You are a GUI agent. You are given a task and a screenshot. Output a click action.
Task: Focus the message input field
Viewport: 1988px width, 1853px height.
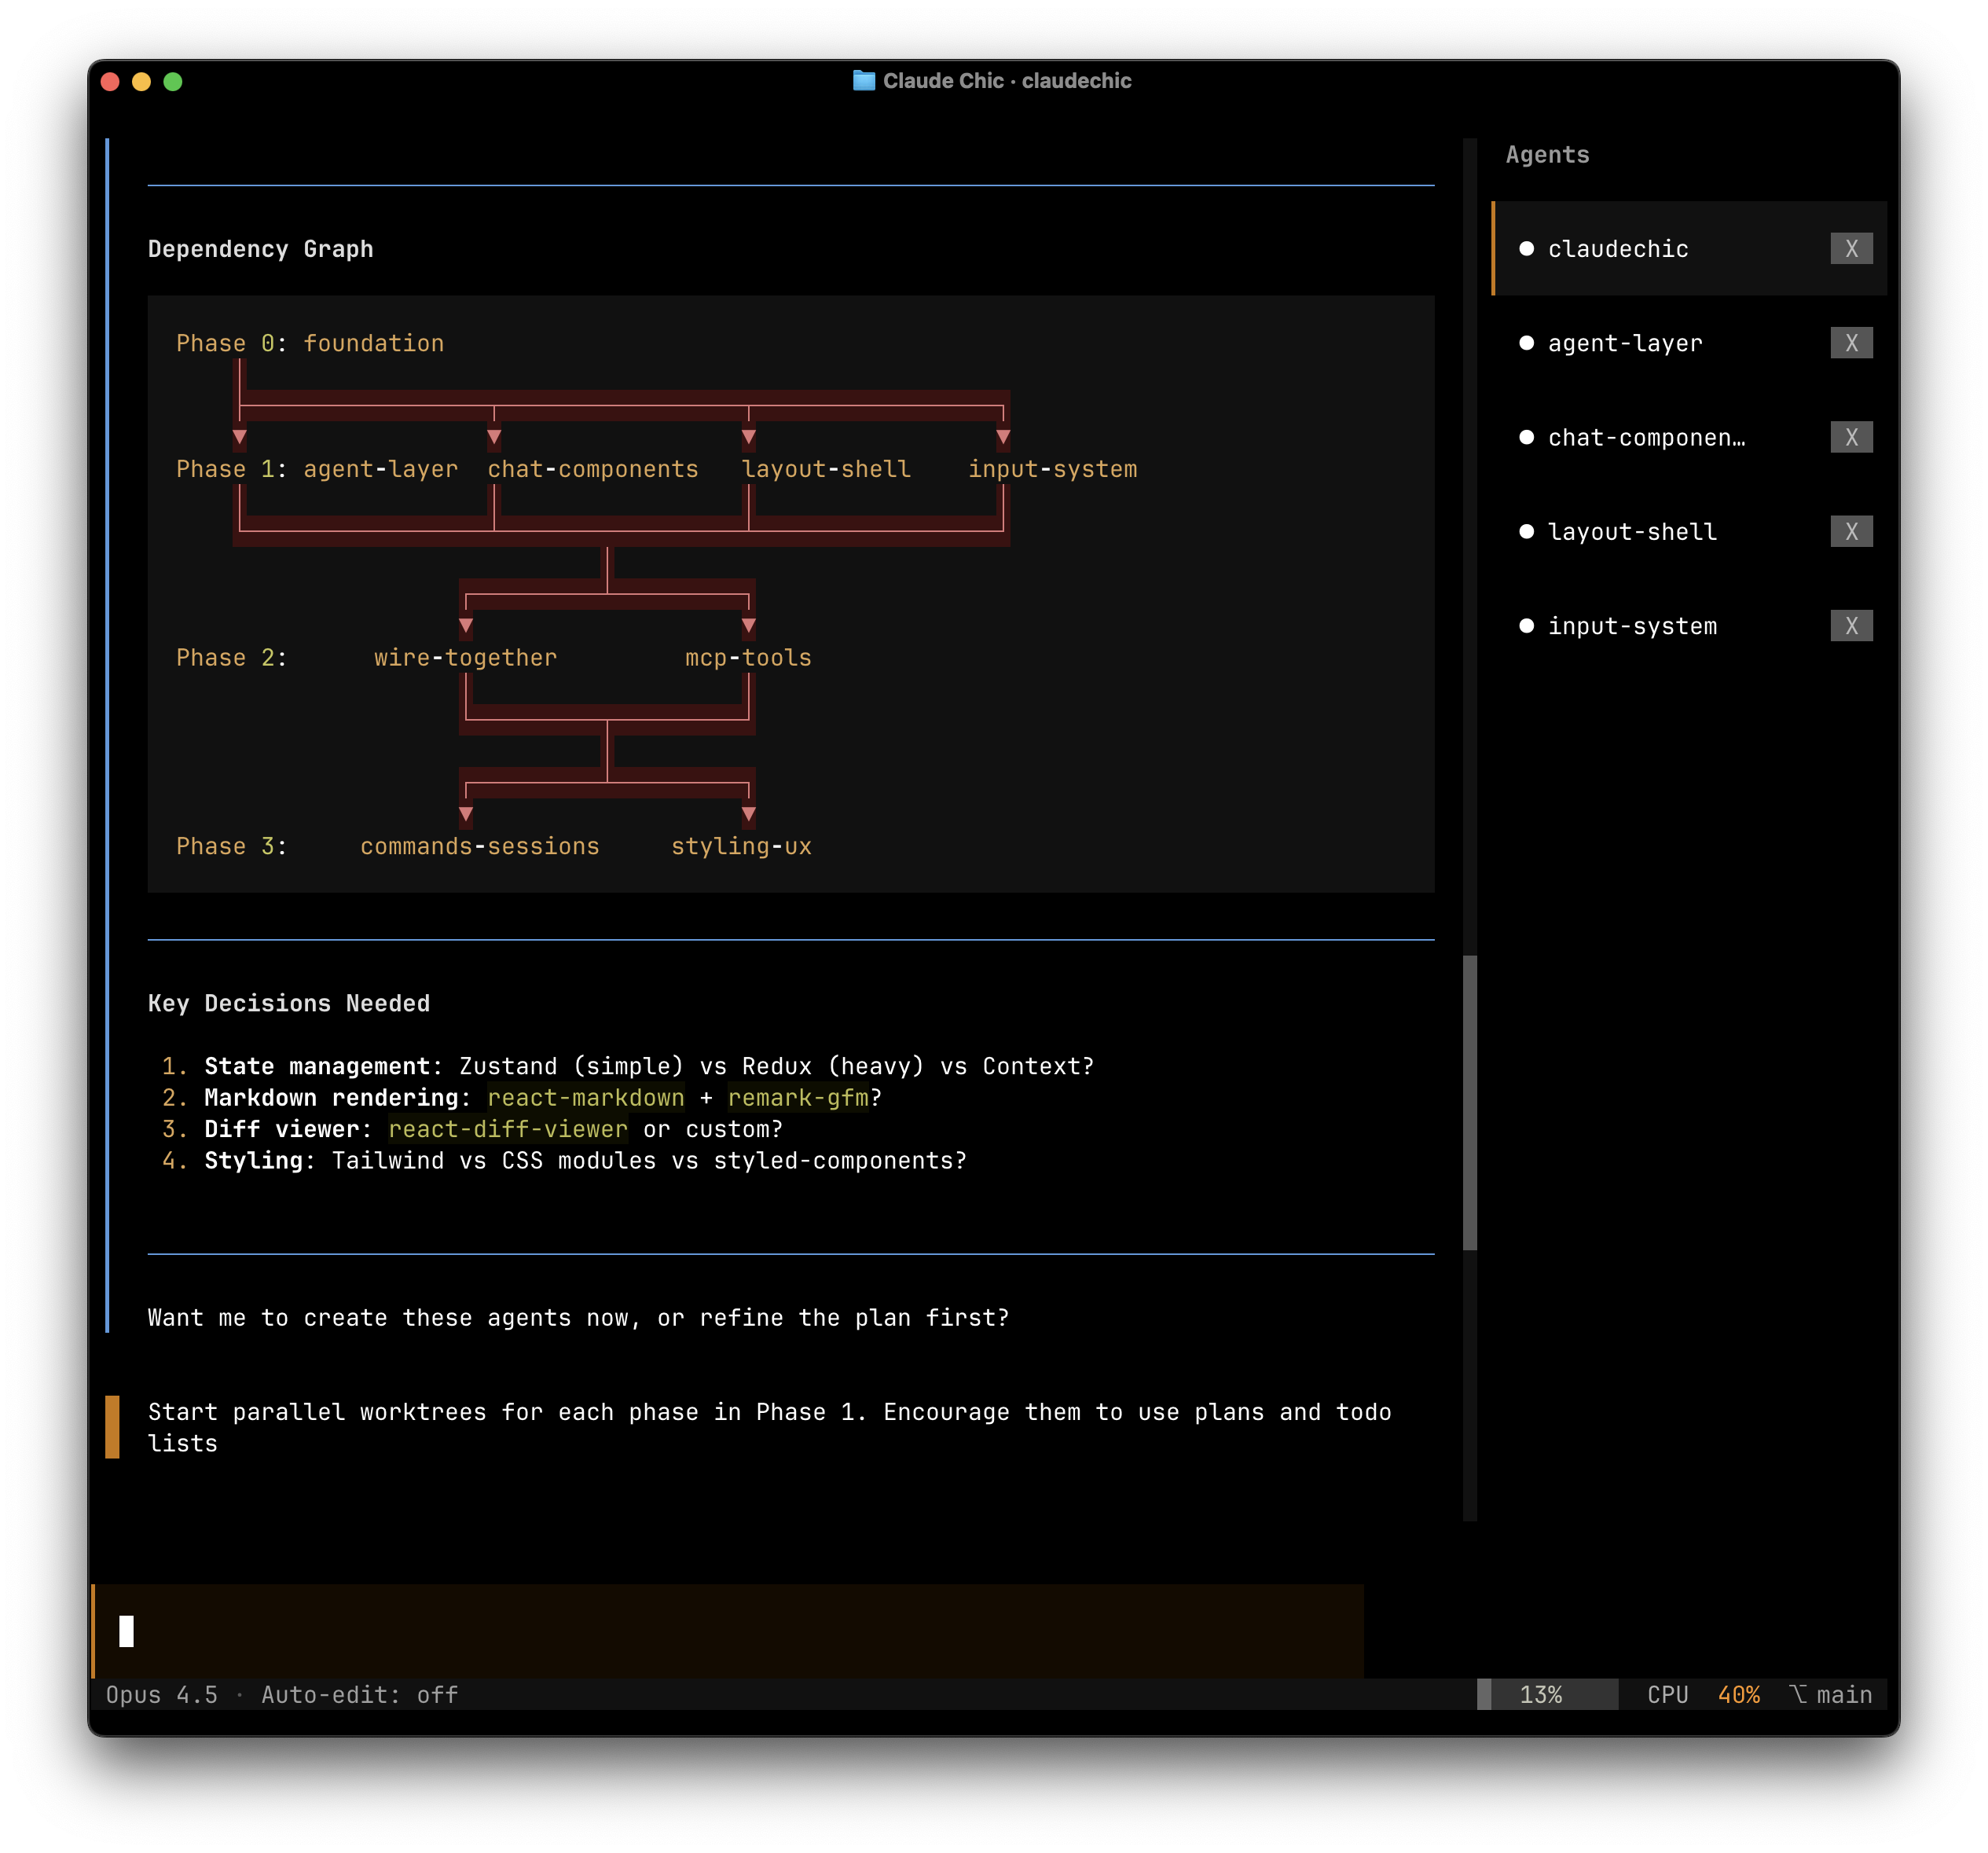[727, 1631]
